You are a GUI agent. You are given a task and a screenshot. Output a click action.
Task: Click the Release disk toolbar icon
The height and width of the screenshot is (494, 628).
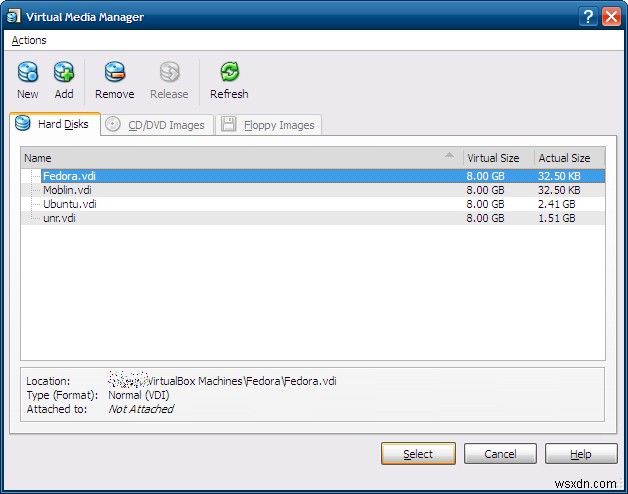pyautogui.click(x=169, y=80)
